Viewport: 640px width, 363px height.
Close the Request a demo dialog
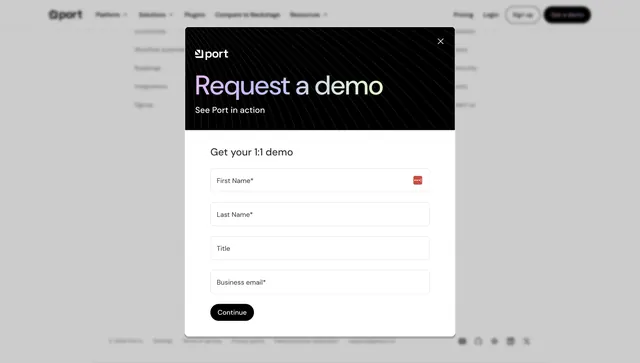(440, 41)
